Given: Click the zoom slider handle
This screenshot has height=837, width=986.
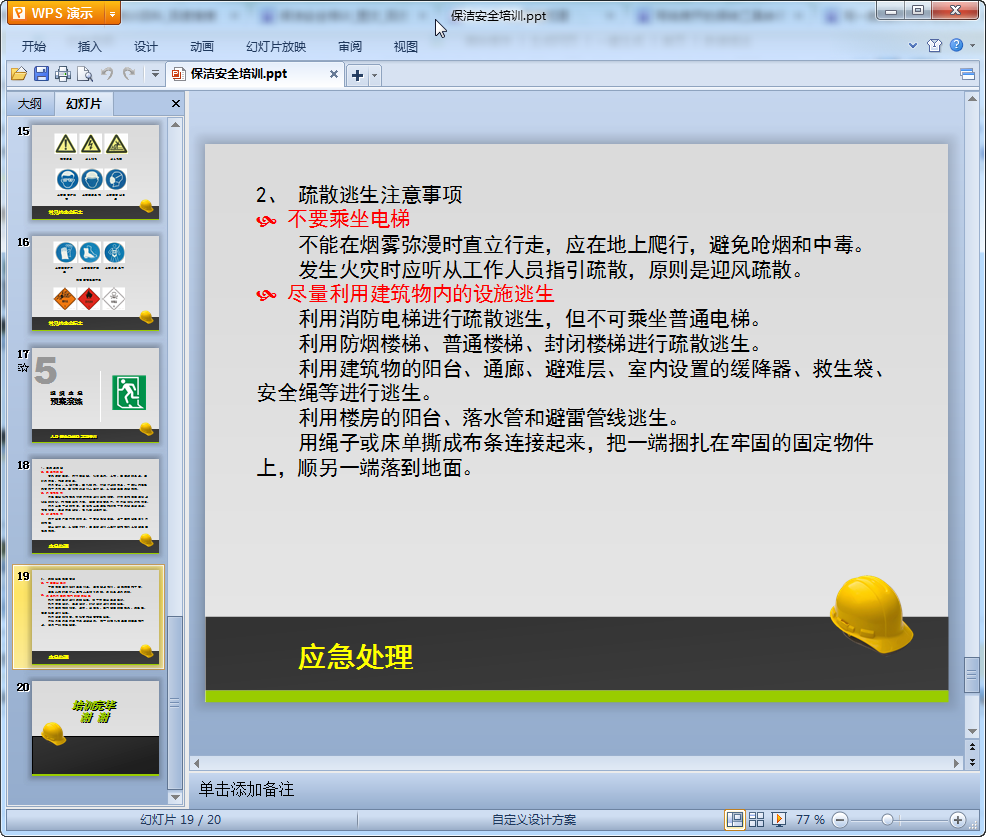Looking at the screenshot, I should 887,820.
